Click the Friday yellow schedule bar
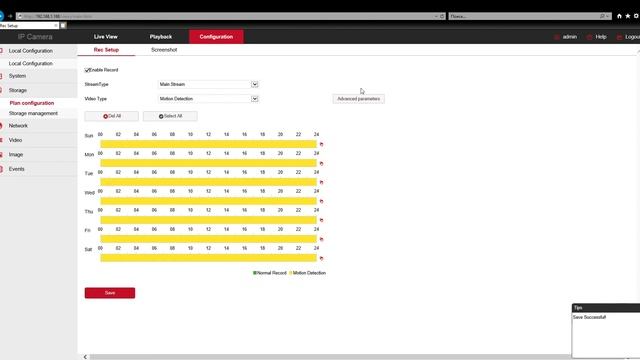Image resolution: width=640 pixels, height=360 pixels. (x=209, y=239)
